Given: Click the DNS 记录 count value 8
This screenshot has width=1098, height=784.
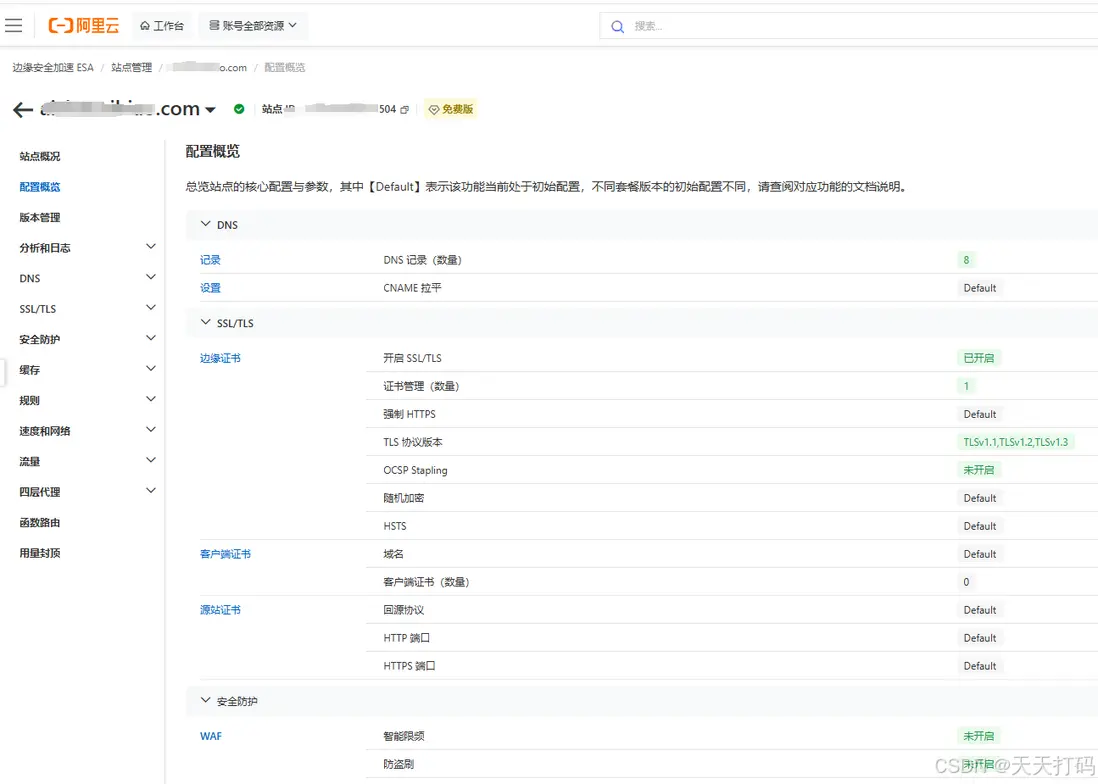Looking at the screenshot, I should pyautogui.click(x=966, y=260).
